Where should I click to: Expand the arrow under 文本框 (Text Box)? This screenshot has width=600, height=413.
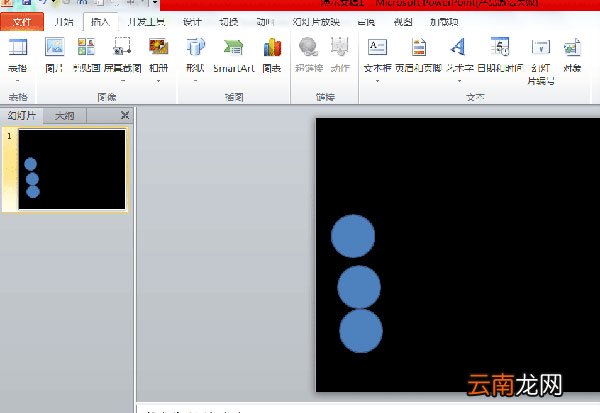point(377,81)
